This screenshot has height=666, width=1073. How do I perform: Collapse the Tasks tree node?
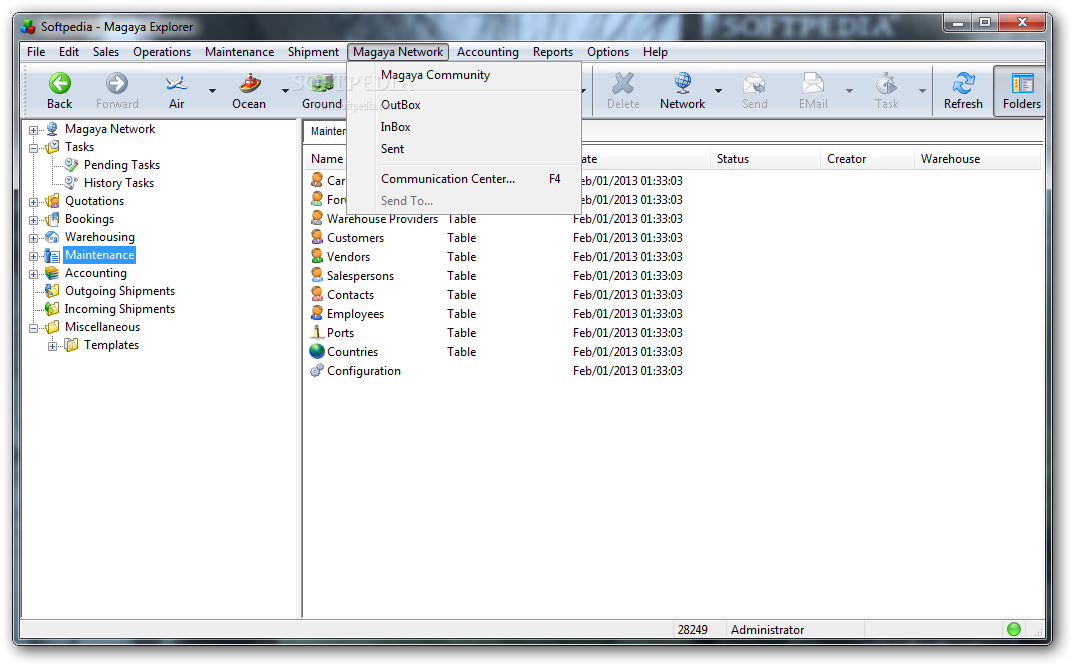[34, 148]
